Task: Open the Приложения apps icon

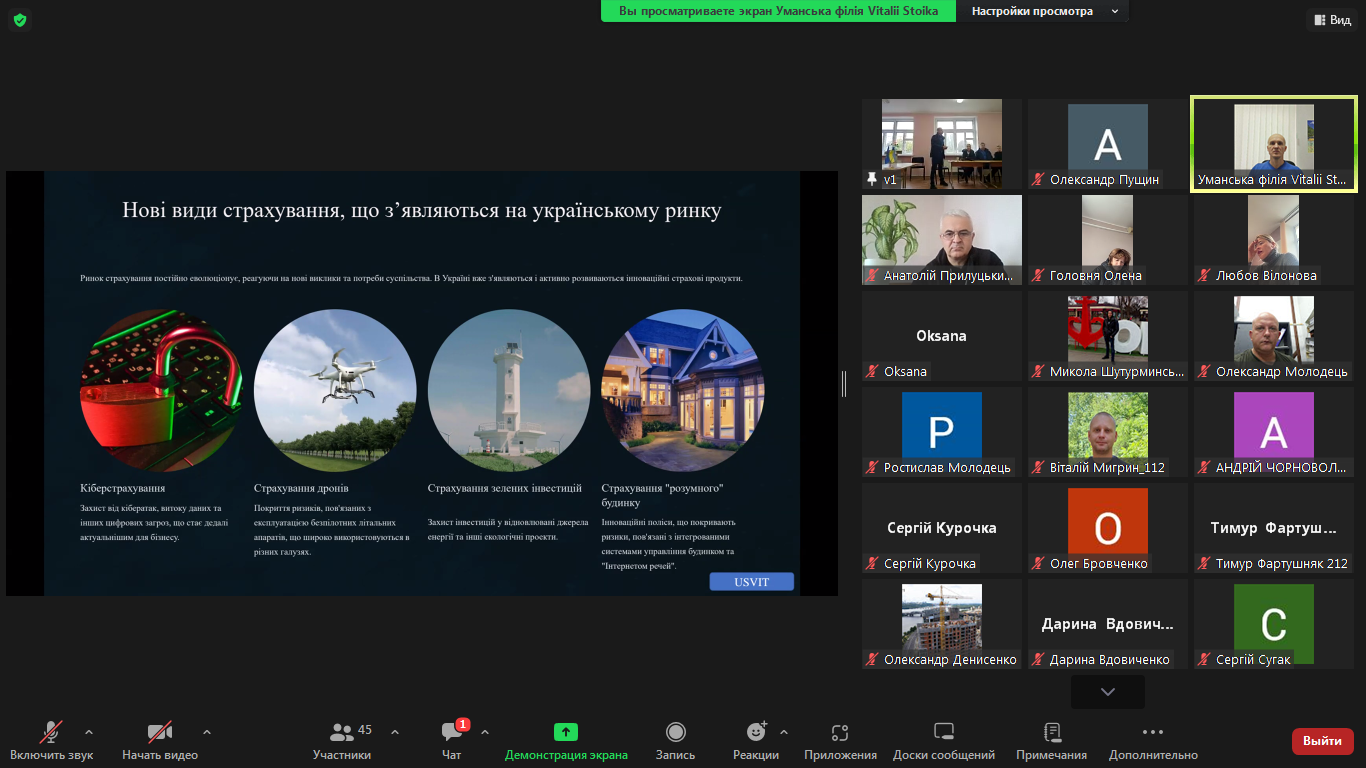Action: (x=840, y=733)
